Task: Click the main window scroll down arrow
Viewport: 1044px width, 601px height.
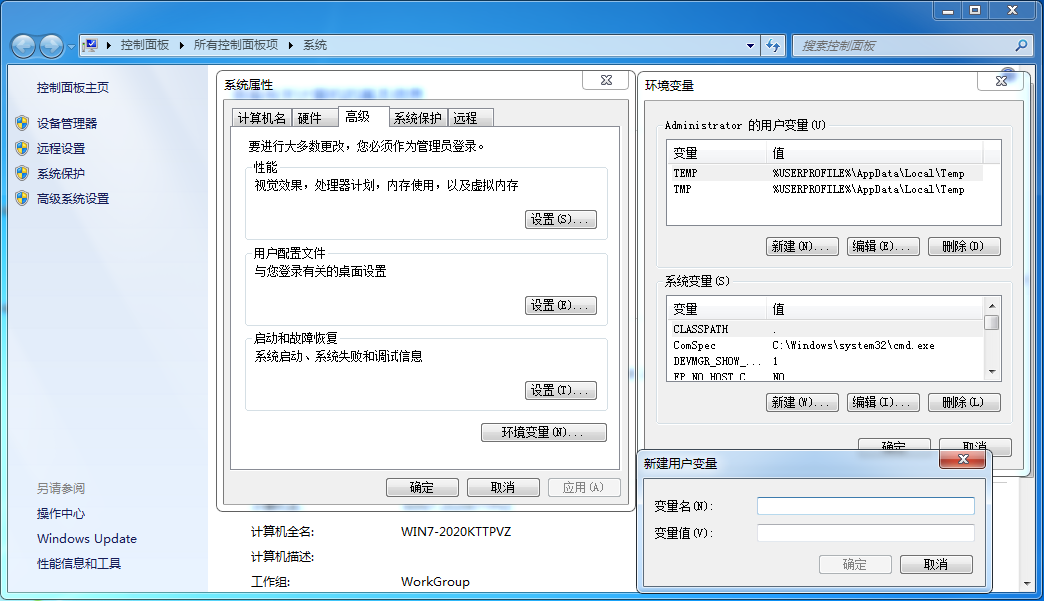Action: (1026, 584)
